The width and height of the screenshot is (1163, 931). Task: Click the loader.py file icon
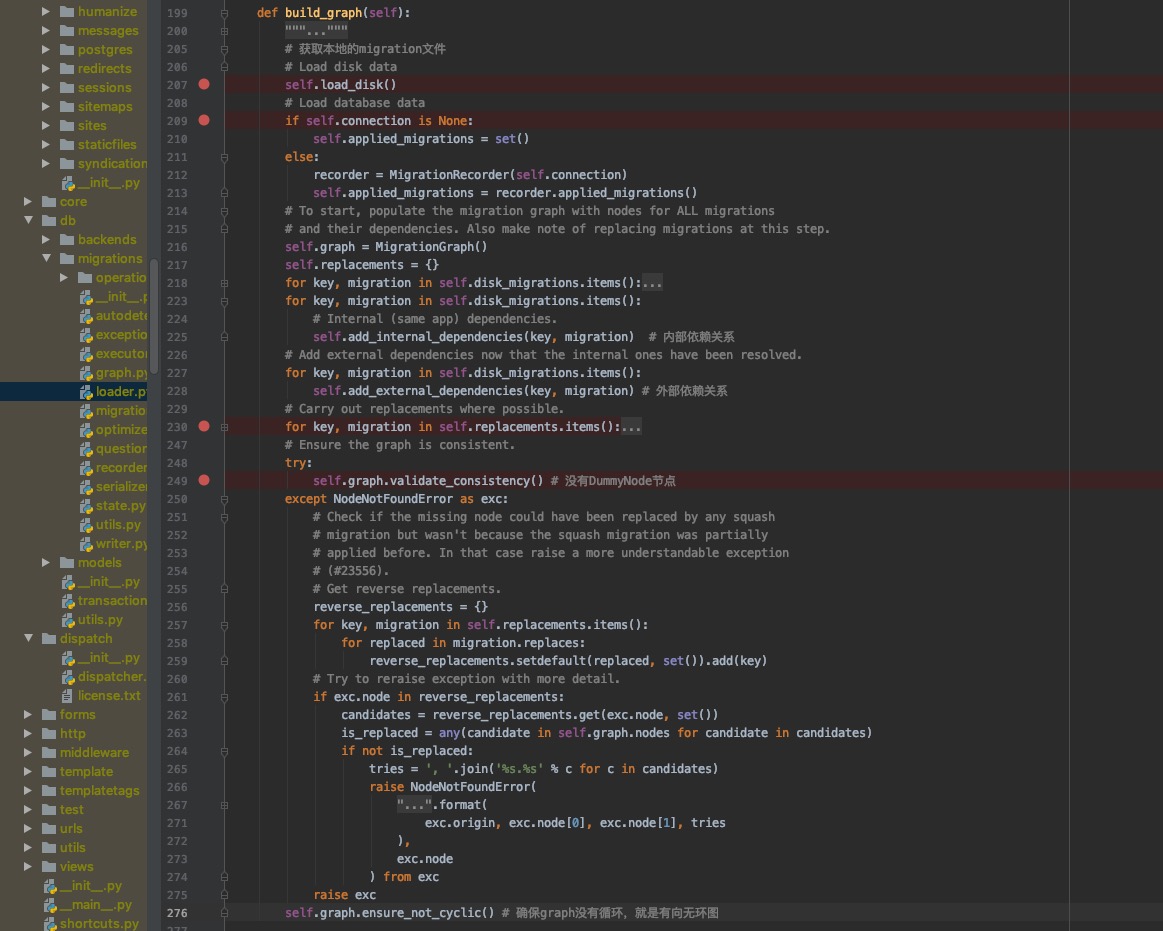tap(86, 392)
